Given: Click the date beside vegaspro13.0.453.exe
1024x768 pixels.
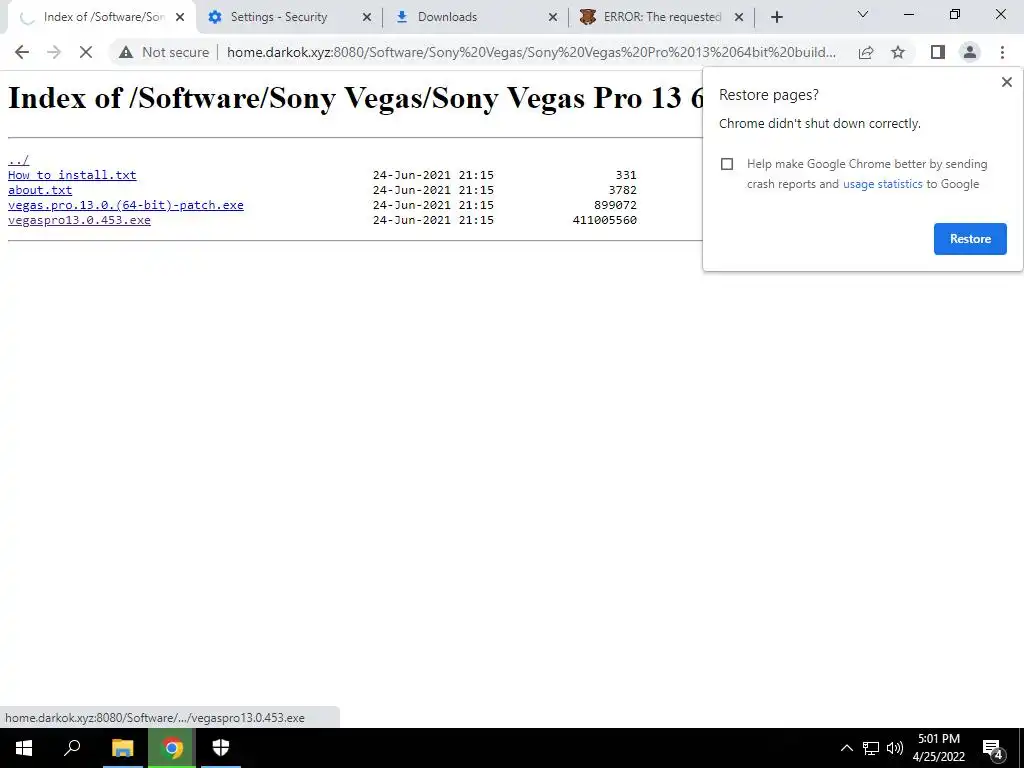Looking at the screenshot, I should click(433, 220).
